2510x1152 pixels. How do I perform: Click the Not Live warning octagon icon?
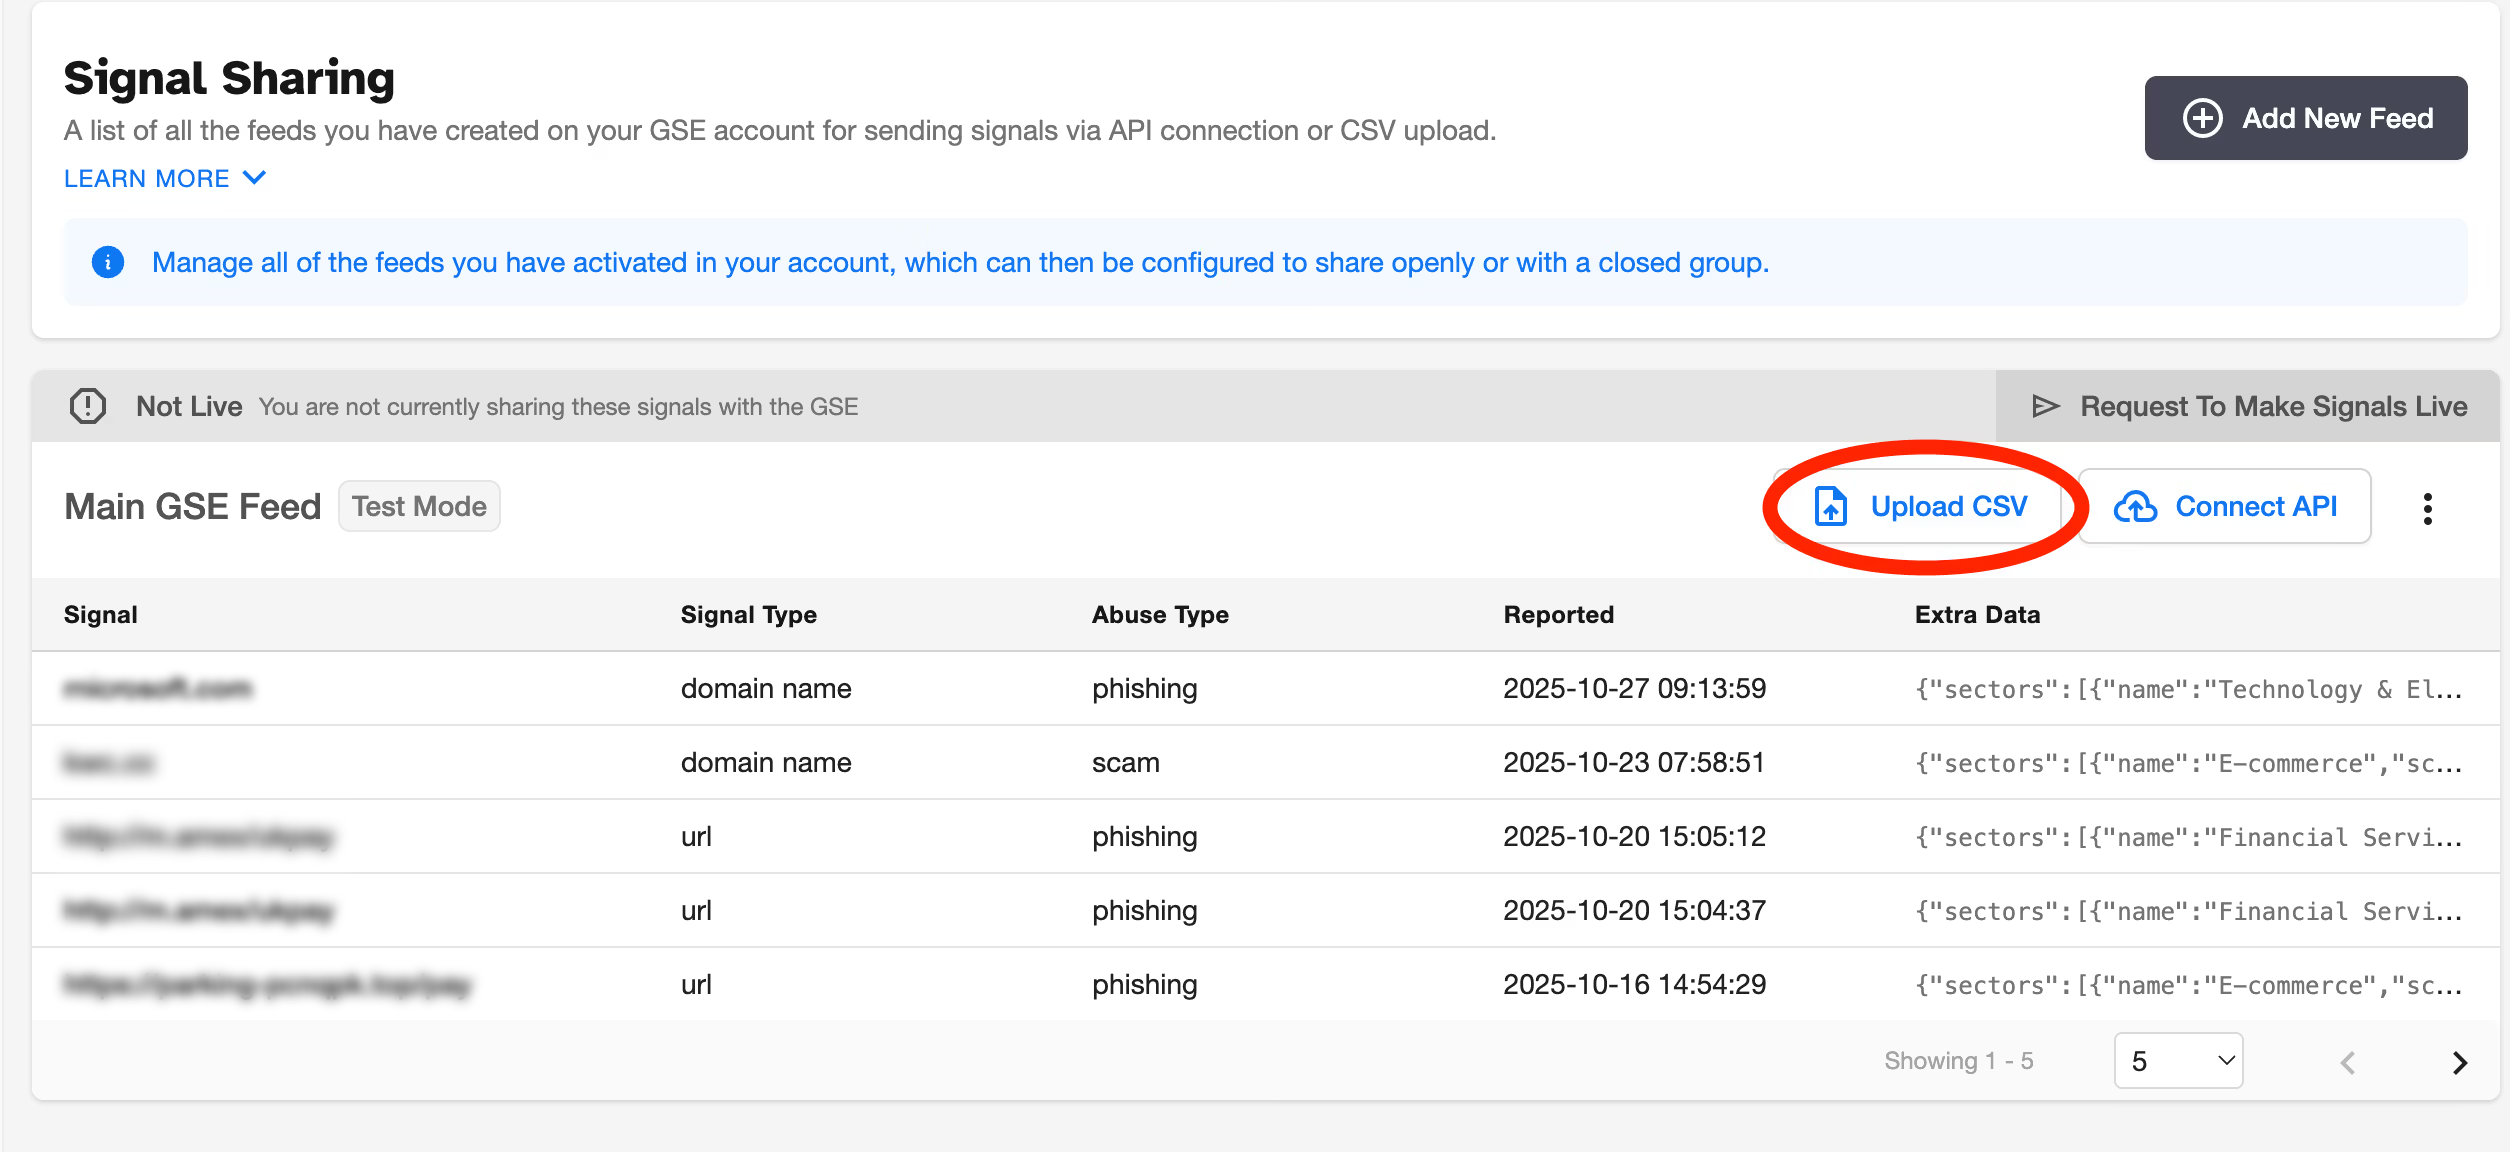pos(88,406)
